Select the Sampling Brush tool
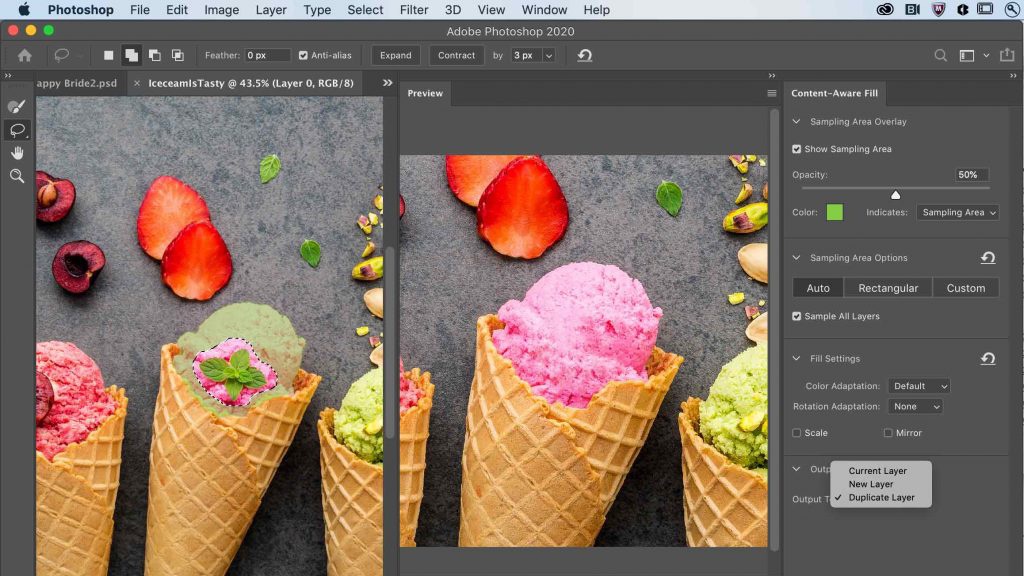Image resolution: width=1024 pixels, height=576 pixels. [x=17, y=106]
